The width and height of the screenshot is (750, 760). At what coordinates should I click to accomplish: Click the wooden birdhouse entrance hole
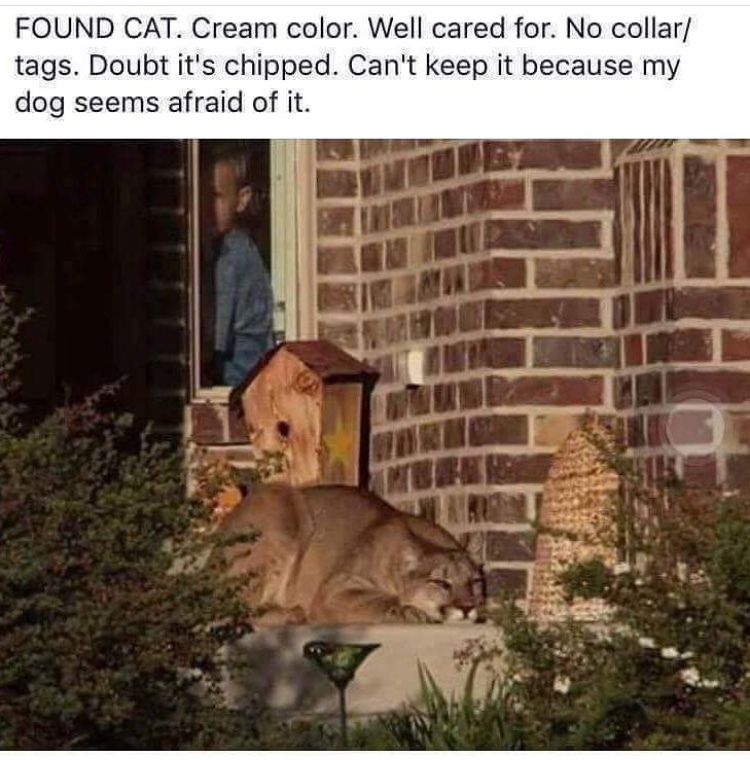pyautogui.click(x=282, y=428)
